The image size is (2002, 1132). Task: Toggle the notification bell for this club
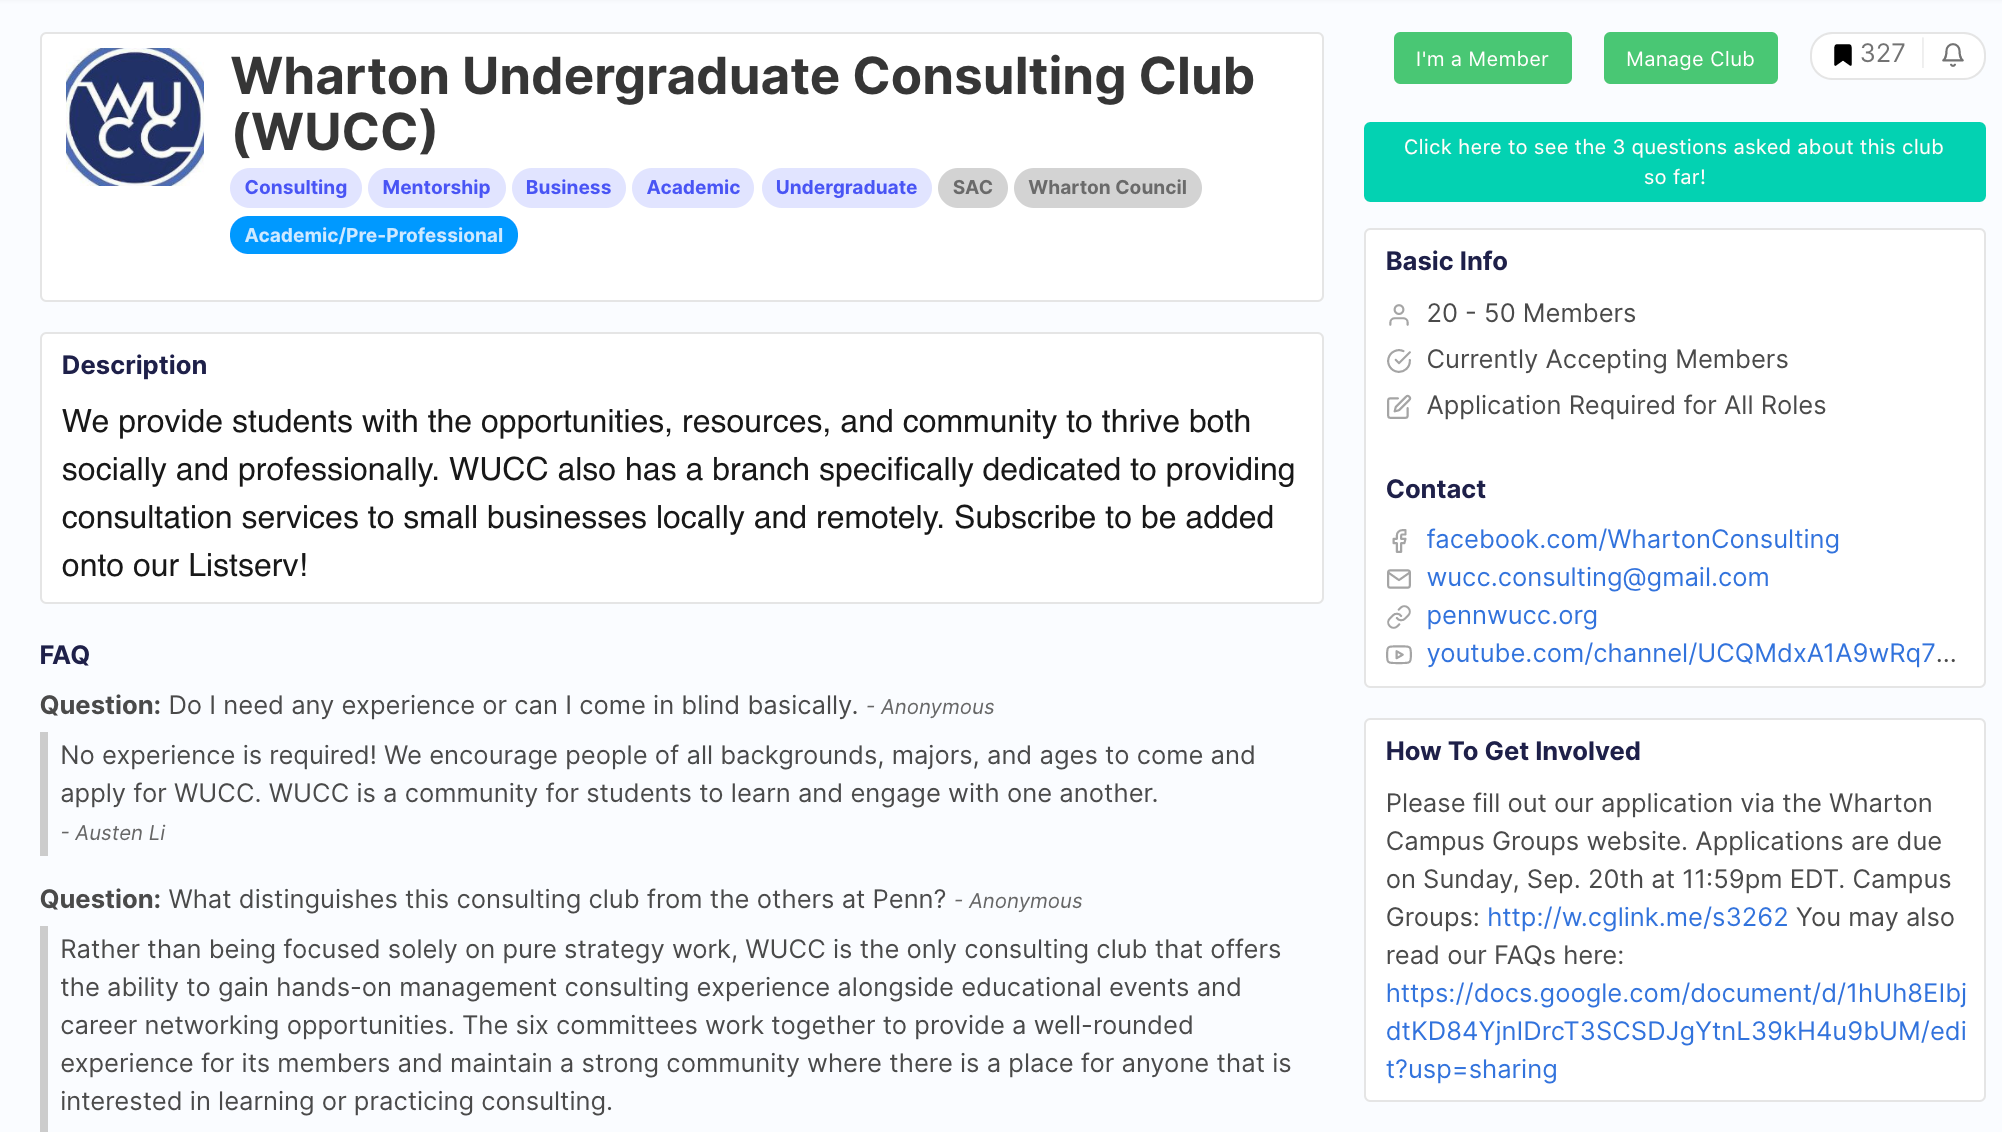(1952, 55)
